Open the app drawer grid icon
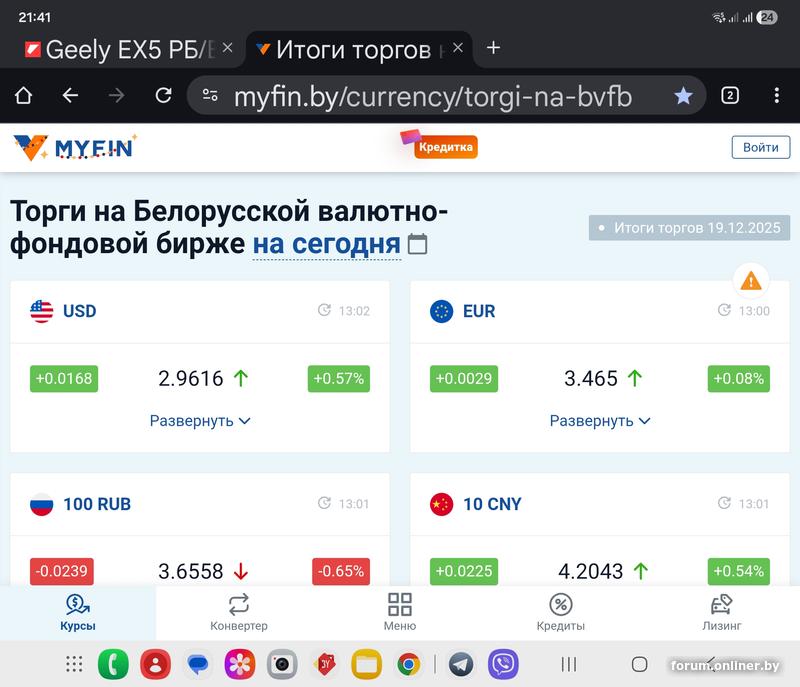The width and height of the screenshot is (800, 687). point(74,664)
